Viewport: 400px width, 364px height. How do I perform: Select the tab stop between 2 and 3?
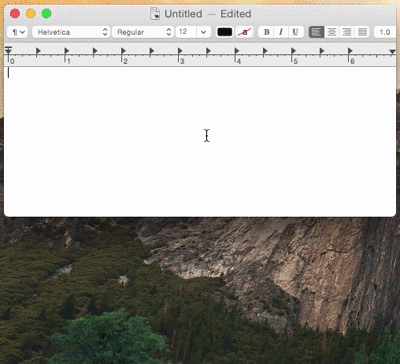pos(151,51)
